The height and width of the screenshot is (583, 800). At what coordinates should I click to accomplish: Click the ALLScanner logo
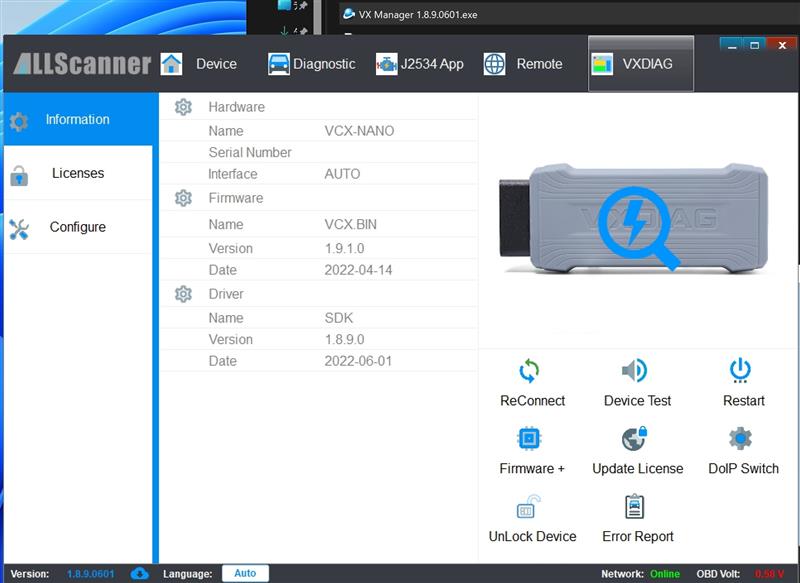(x=82, y=64)
